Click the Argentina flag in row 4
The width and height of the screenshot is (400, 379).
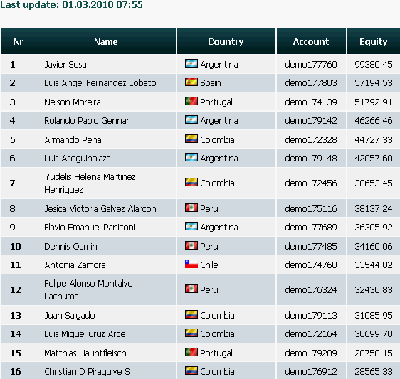[191, 119]
